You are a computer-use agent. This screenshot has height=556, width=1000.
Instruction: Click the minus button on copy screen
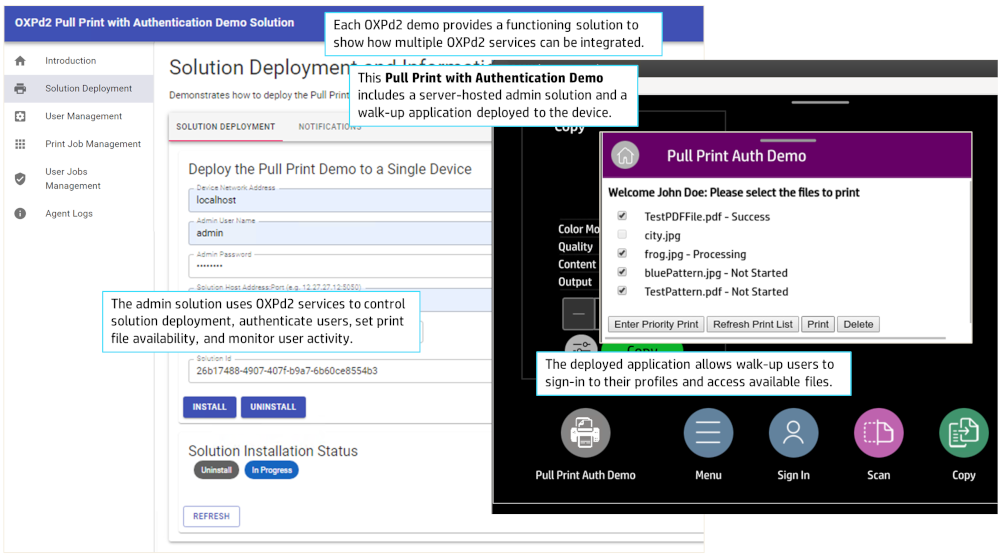[x=578, y=314]
